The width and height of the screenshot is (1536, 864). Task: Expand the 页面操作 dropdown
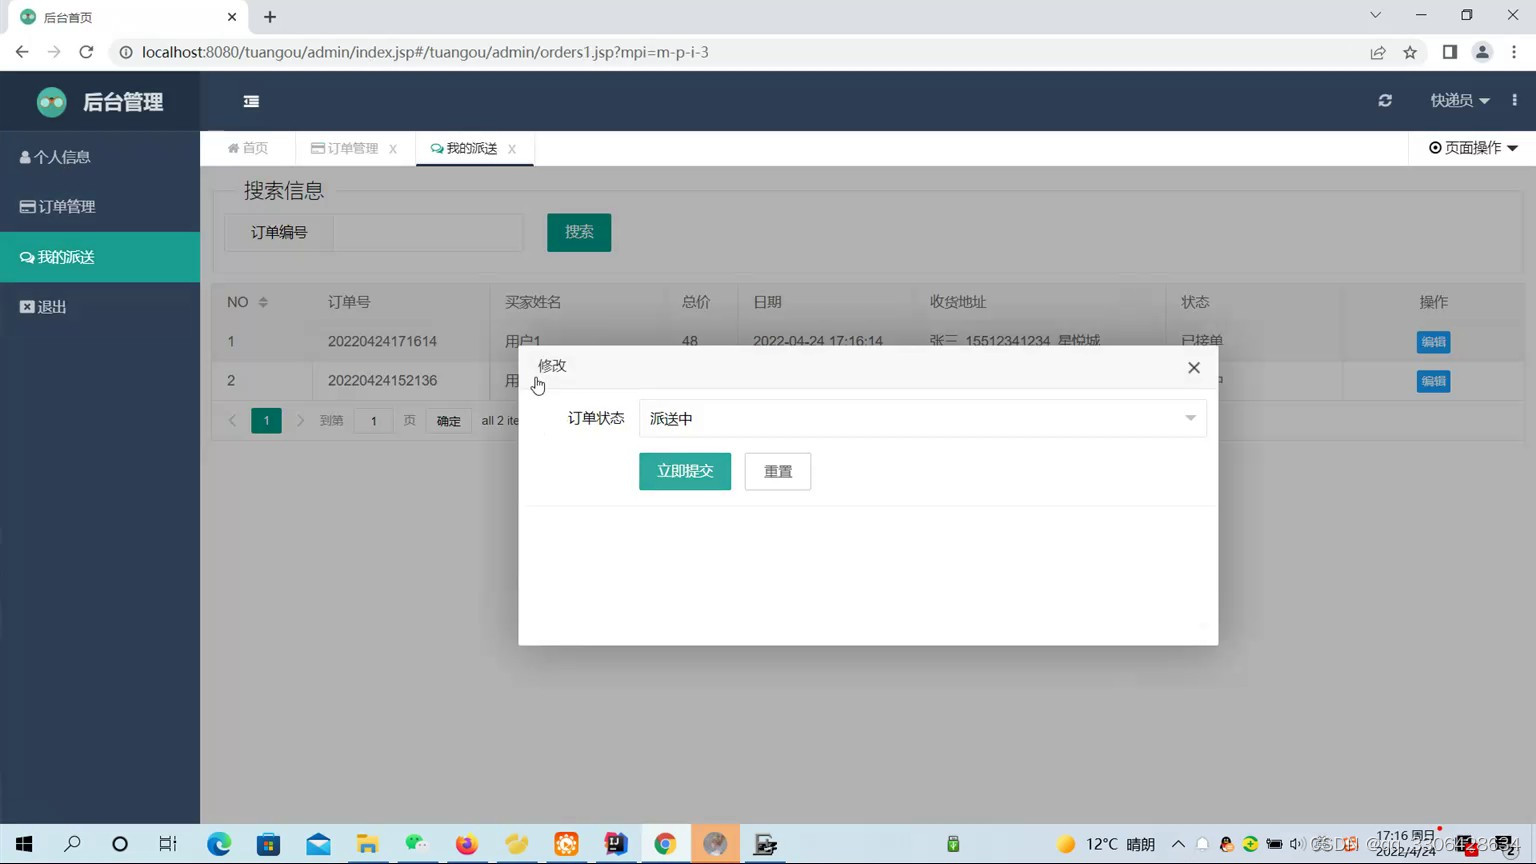click(x=1473, y=147)
